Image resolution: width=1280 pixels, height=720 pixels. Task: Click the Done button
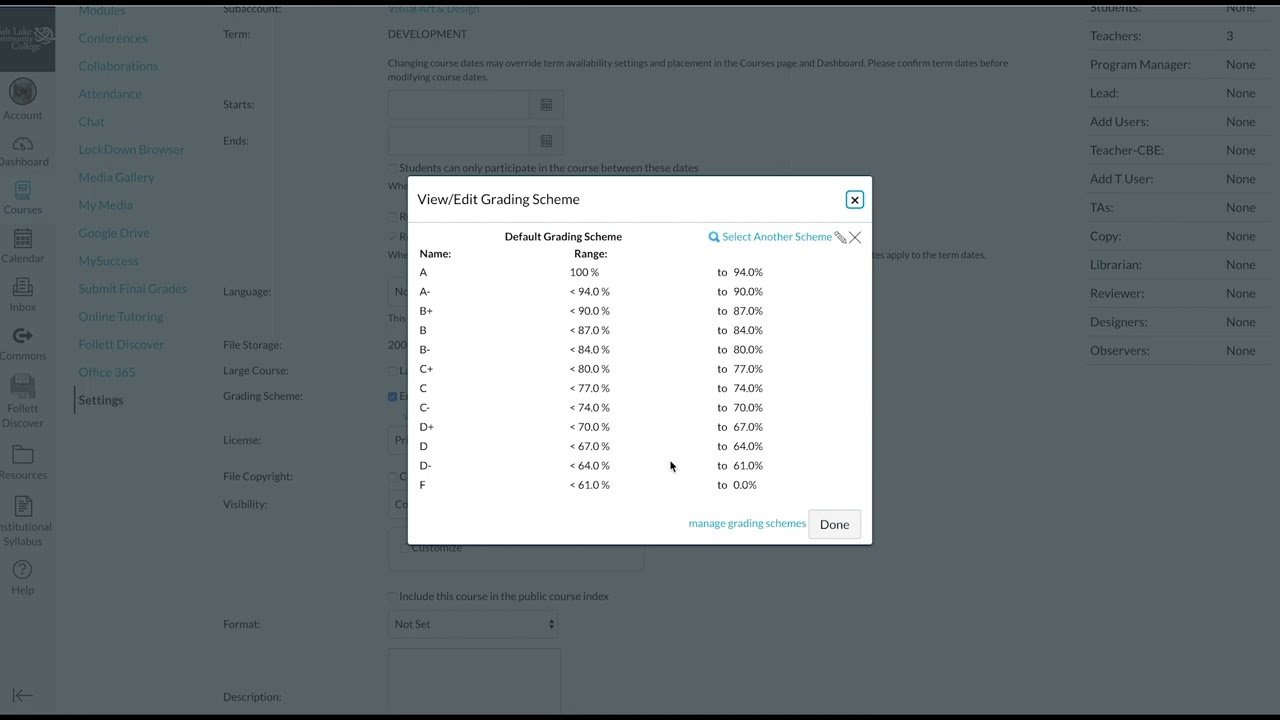click(834, 524)
